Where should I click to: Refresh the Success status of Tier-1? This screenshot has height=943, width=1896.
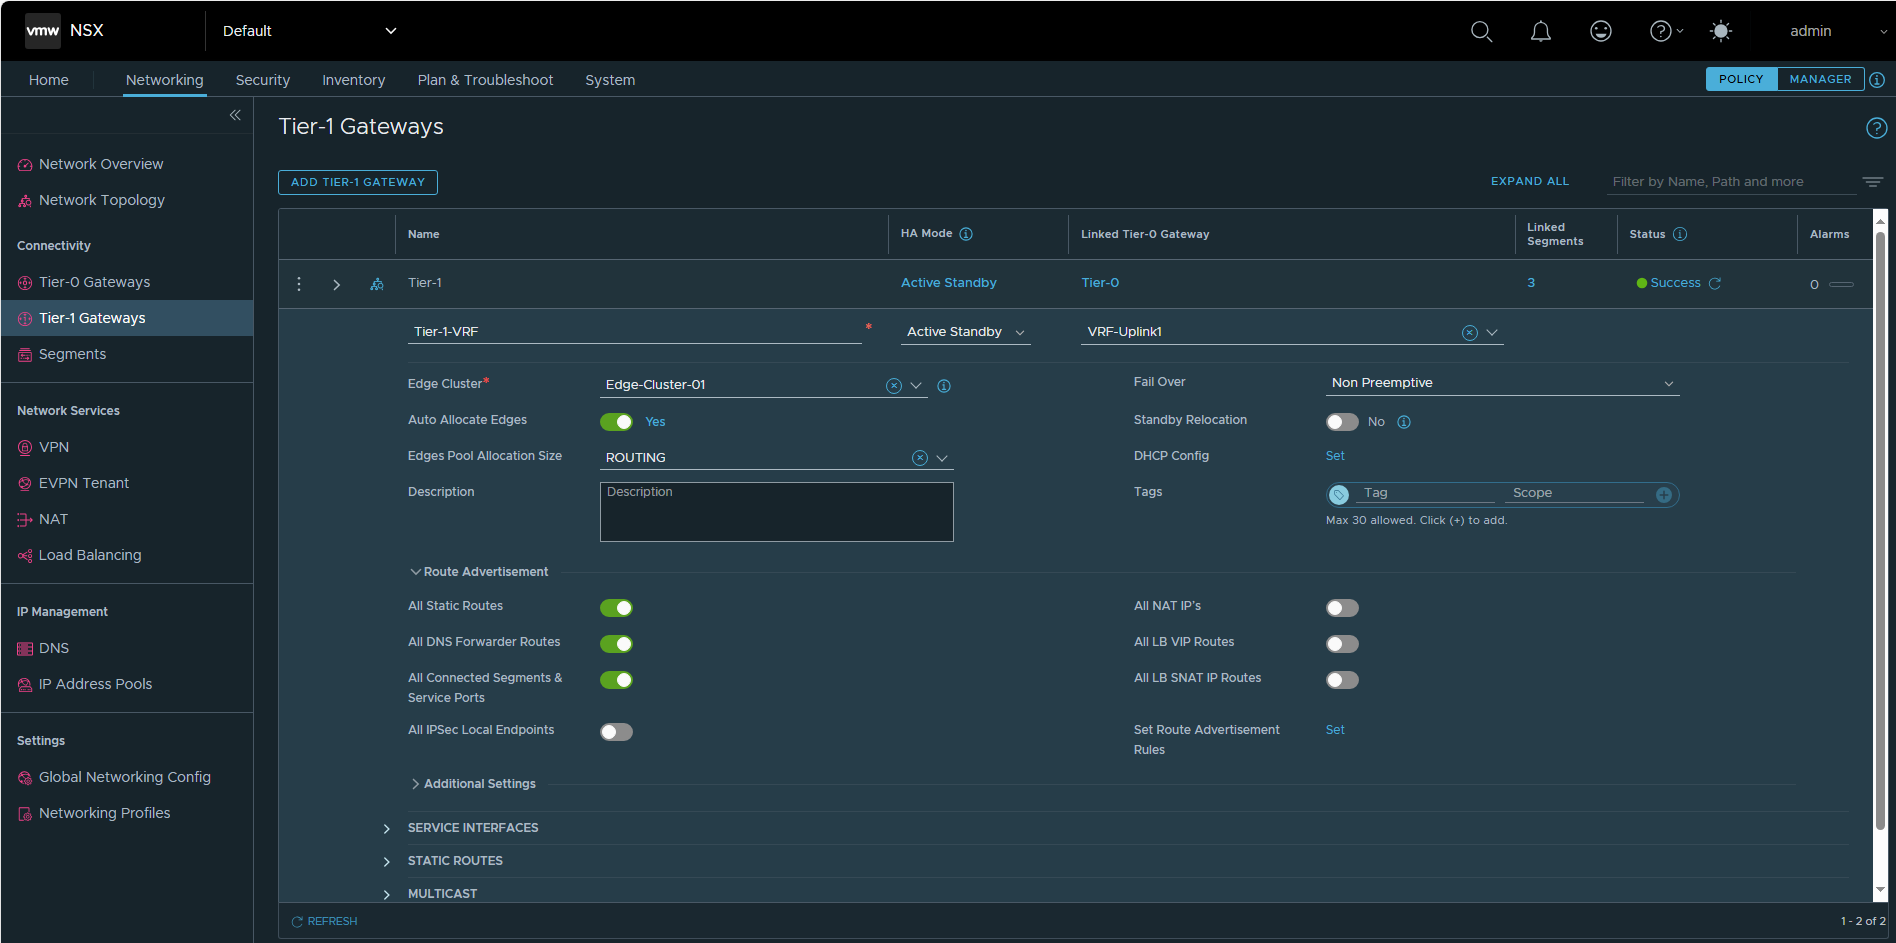click(x=1715, y=284)
